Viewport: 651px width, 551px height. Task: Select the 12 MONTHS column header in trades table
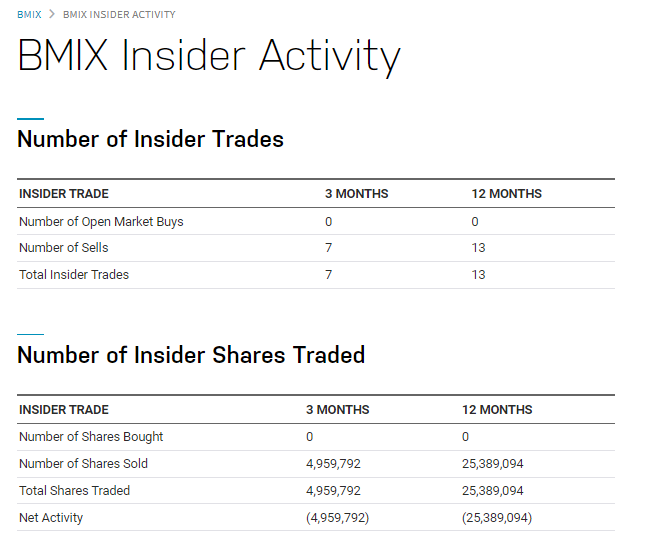coord(507,193)
